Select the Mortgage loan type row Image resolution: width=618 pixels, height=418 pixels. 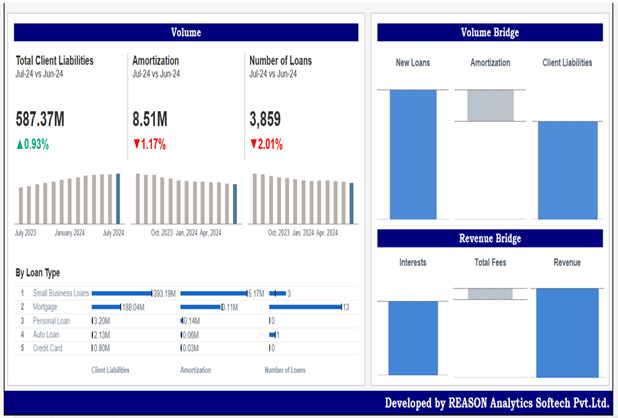(x=47, y=307)
